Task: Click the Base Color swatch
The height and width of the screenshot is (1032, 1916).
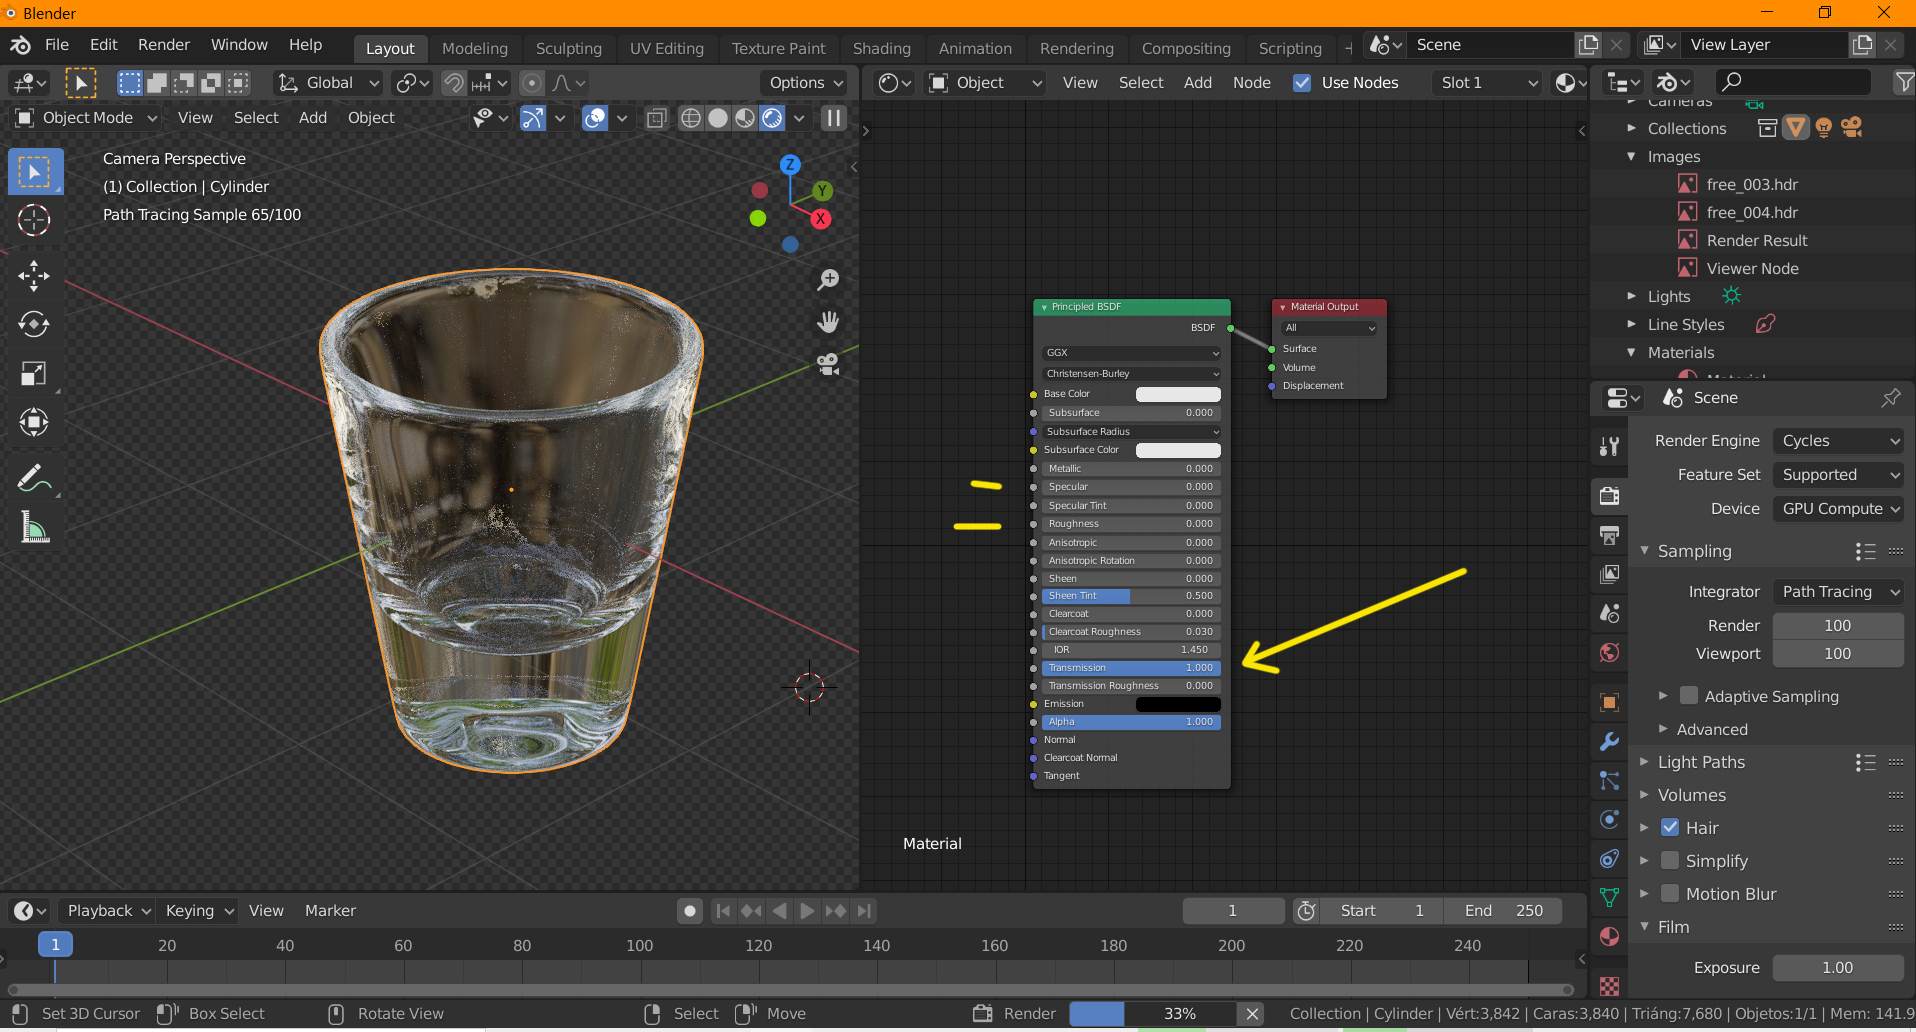Action: coord(1177,394)
